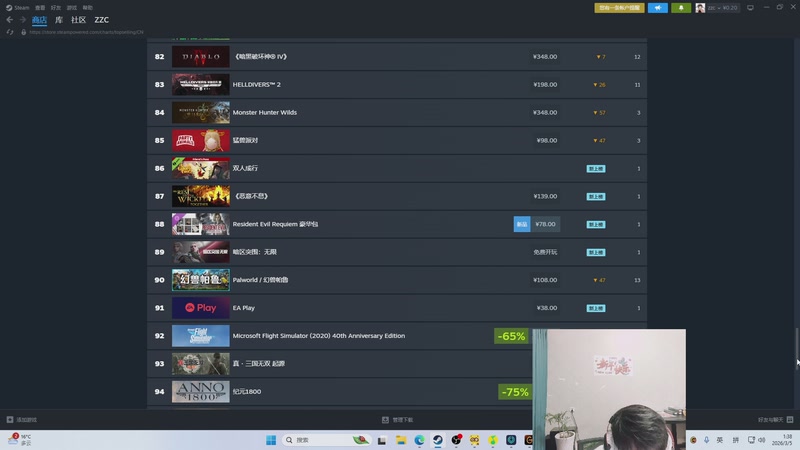
Task: Go forward with the right arrow
Action: 22,19
